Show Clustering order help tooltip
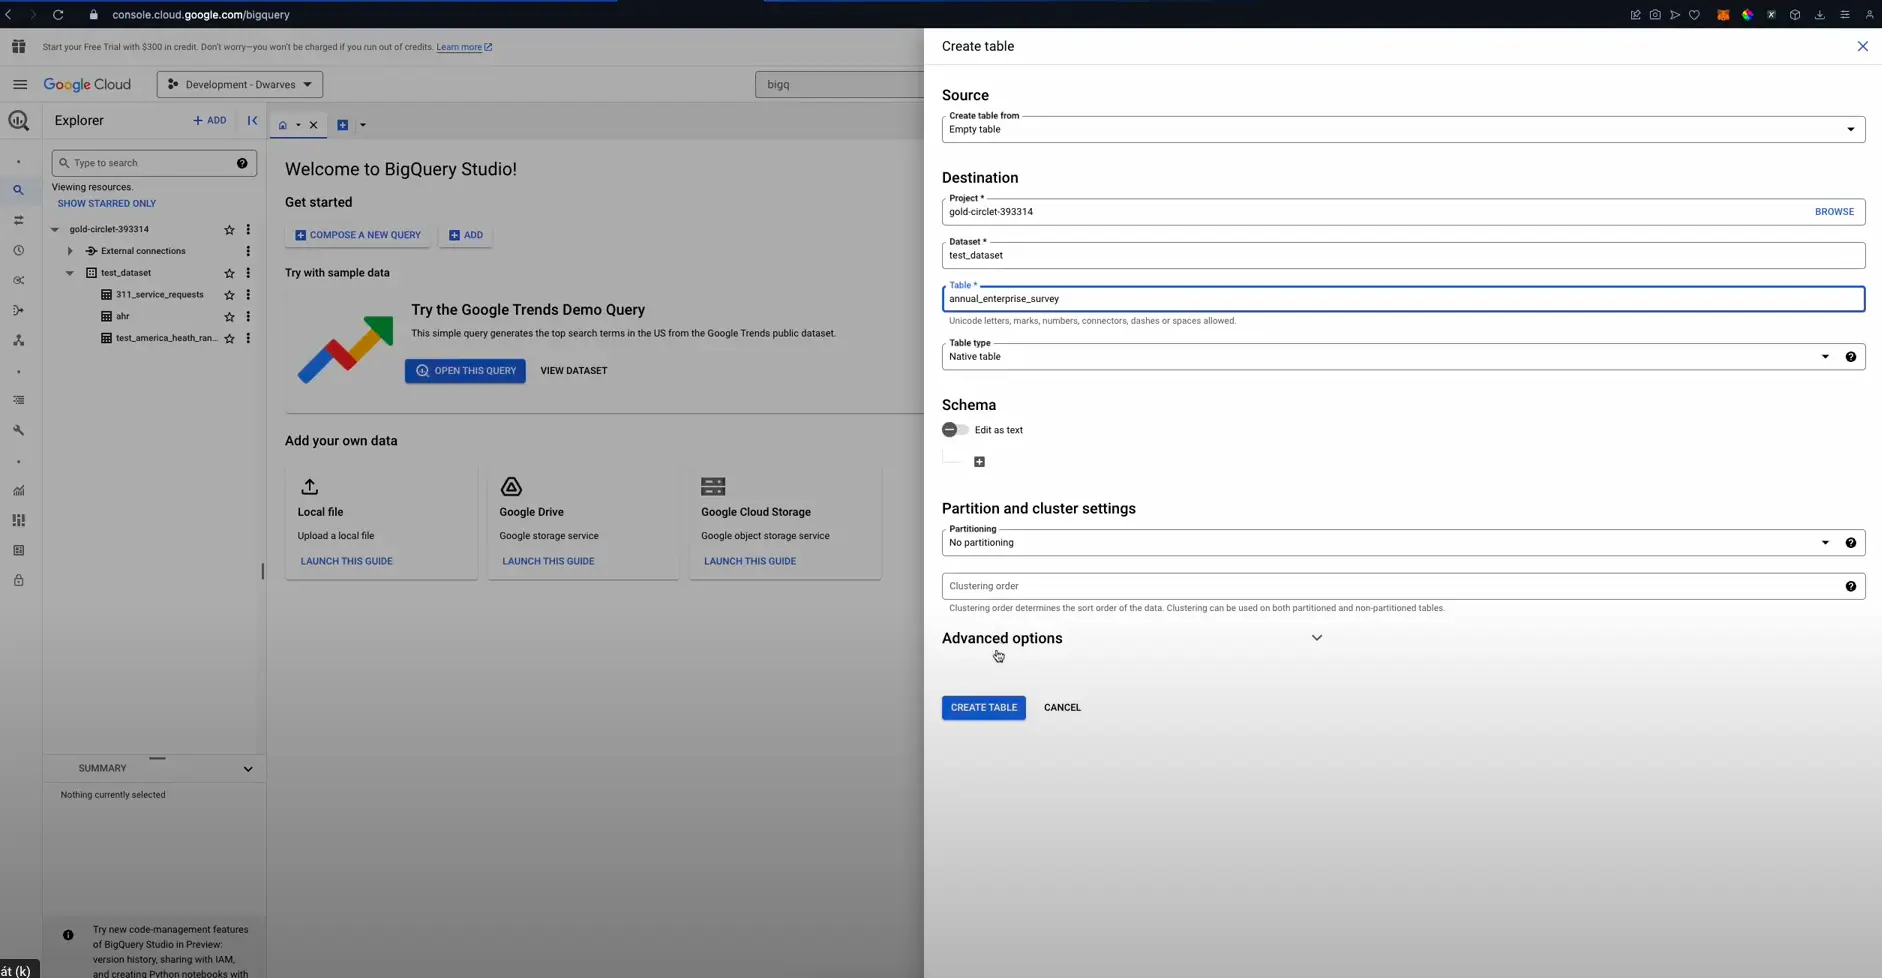The width and height of the screenshot is (1882, 978). coord(1850,587)
